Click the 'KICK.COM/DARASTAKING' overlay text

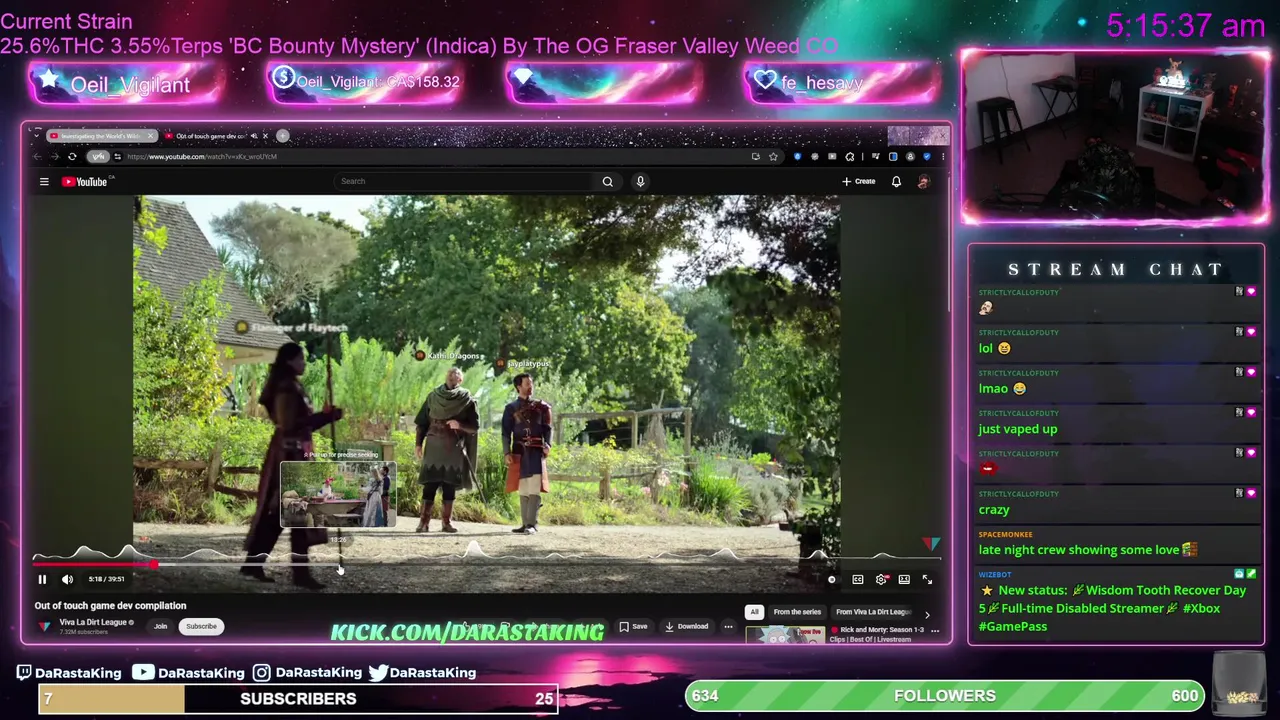(x=467, y=632)
